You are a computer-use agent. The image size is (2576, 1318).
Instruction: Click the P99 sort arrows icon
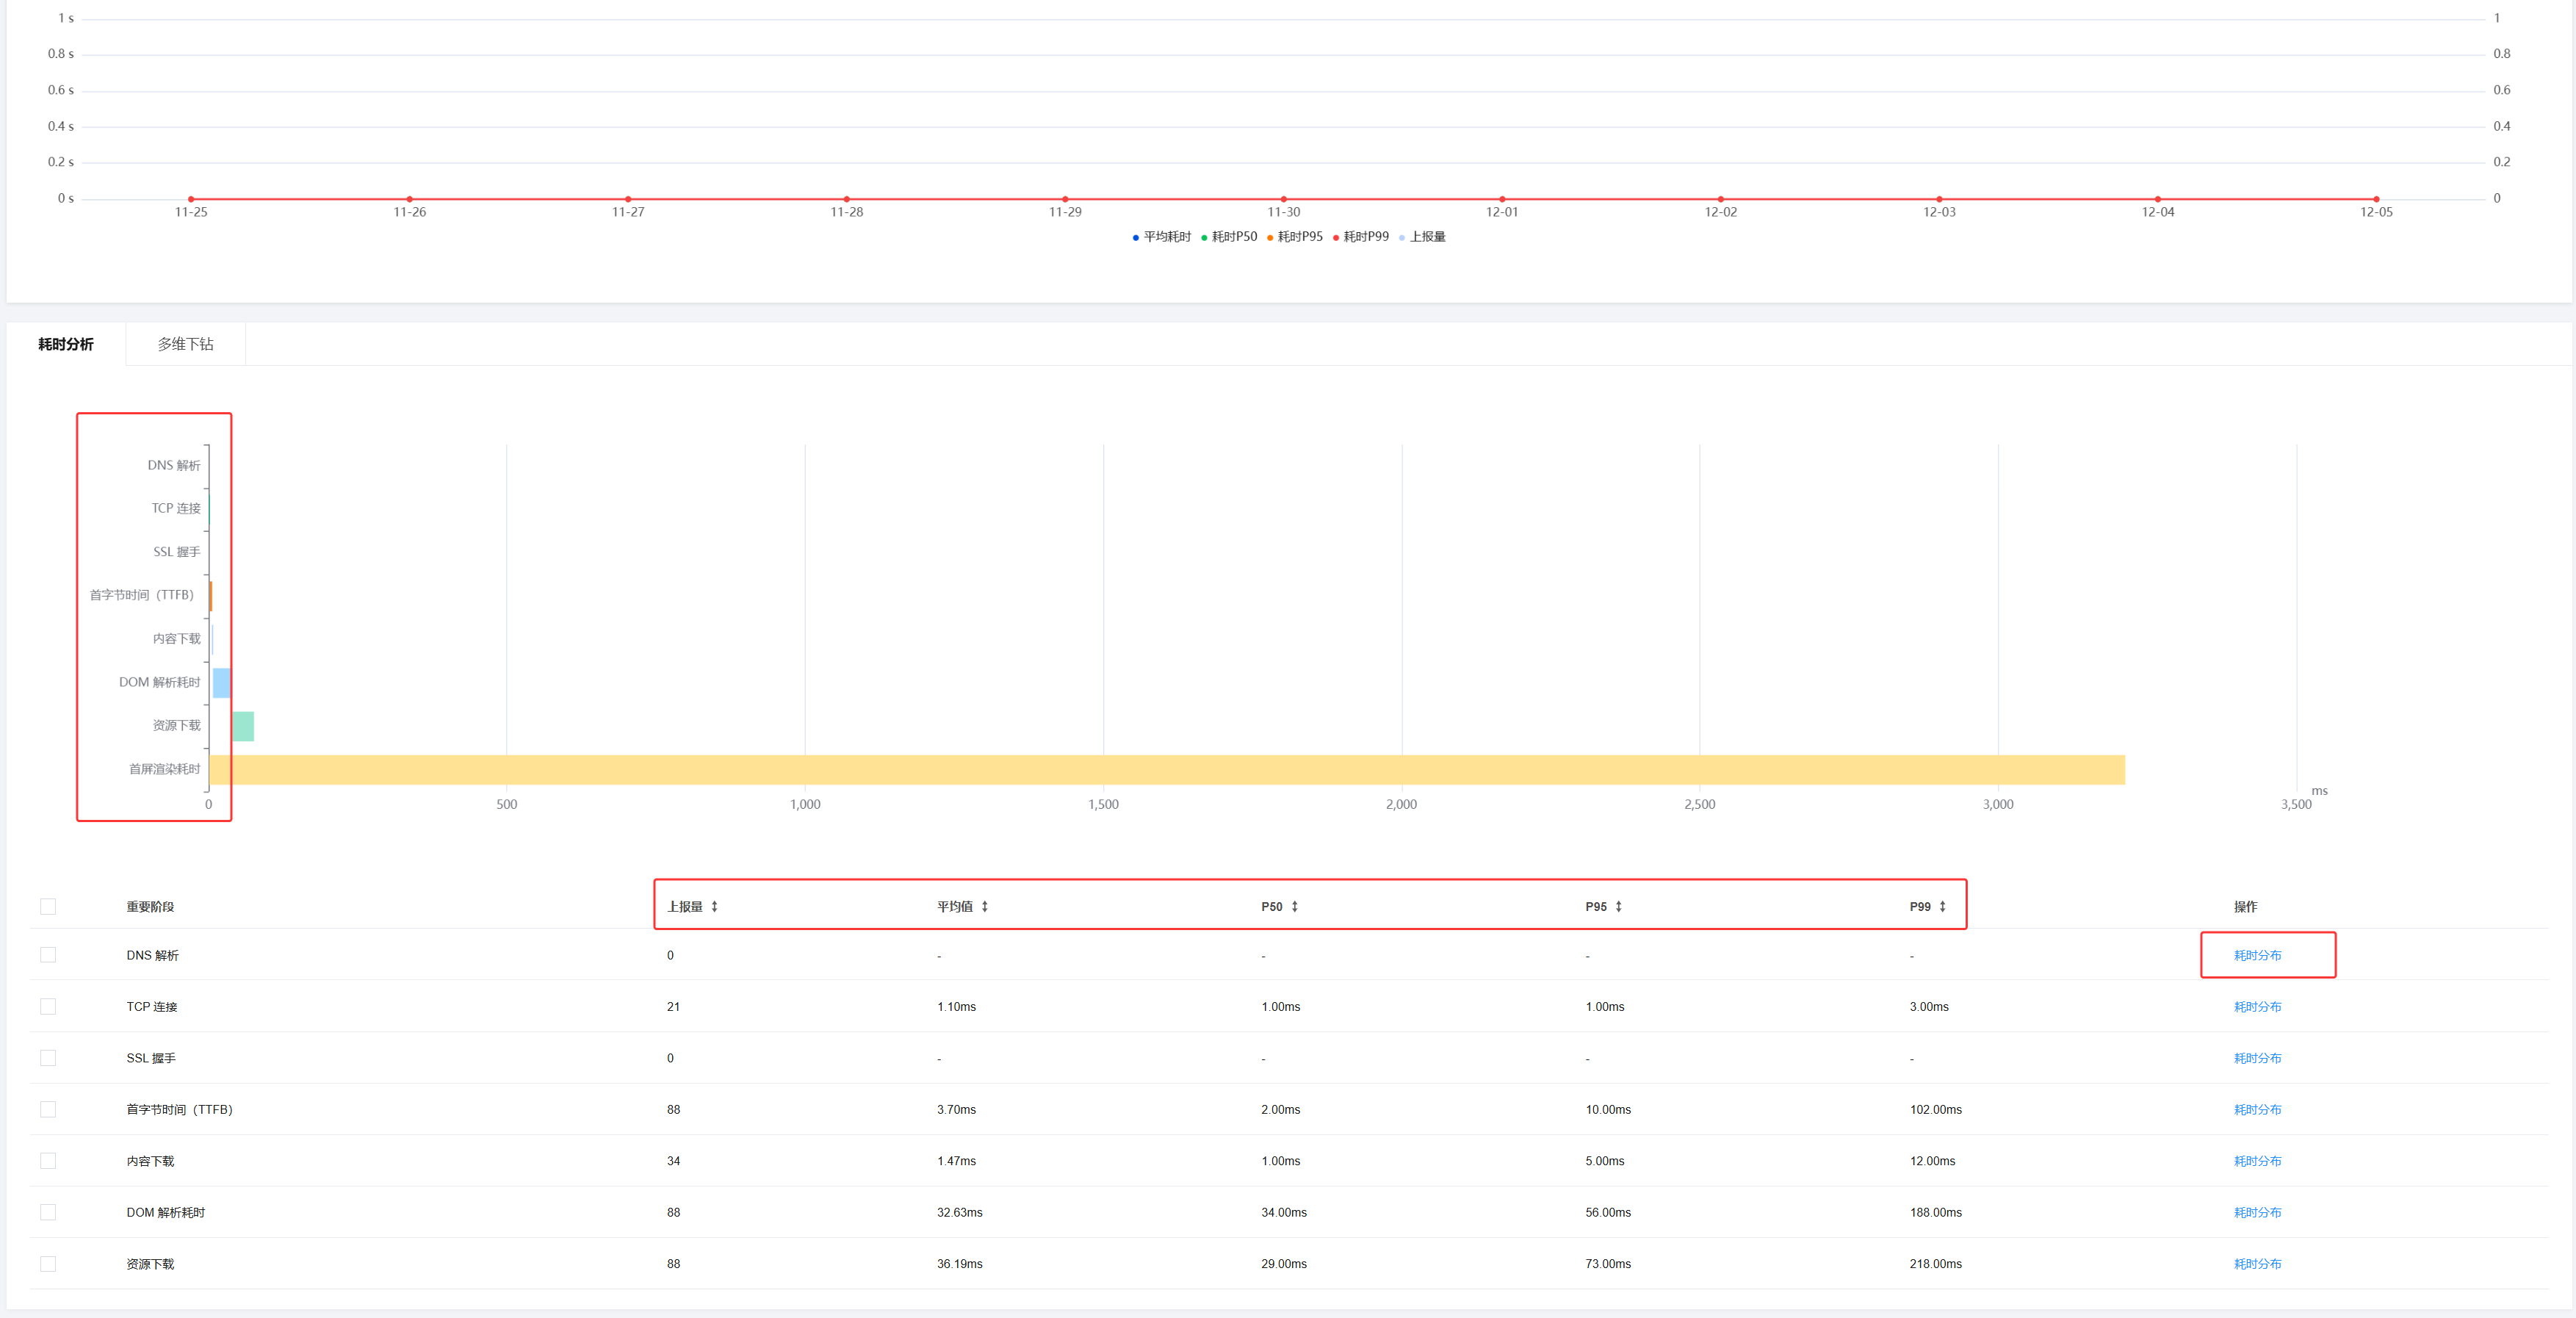click(1942, 906)
